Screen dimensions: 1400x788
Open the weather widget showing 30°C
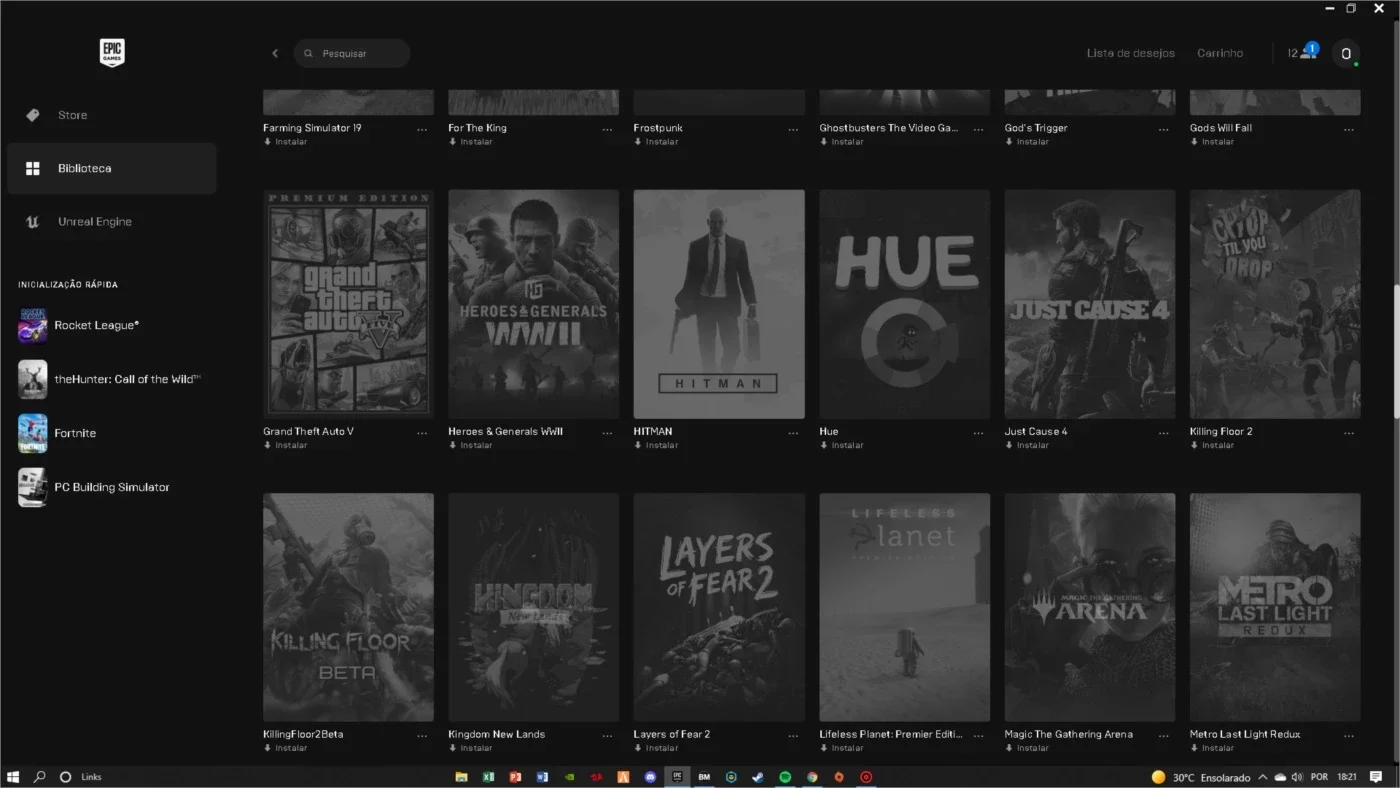[1201, 777]
